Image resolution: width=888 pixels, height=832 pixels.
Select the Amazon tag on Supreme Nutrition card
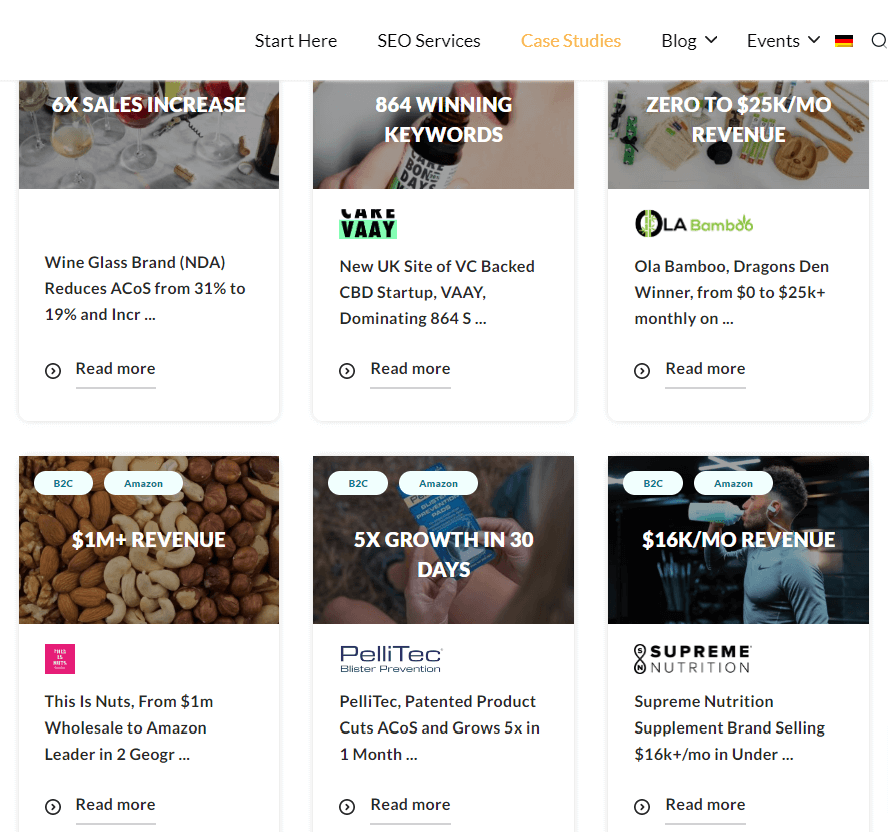point(733,483)
